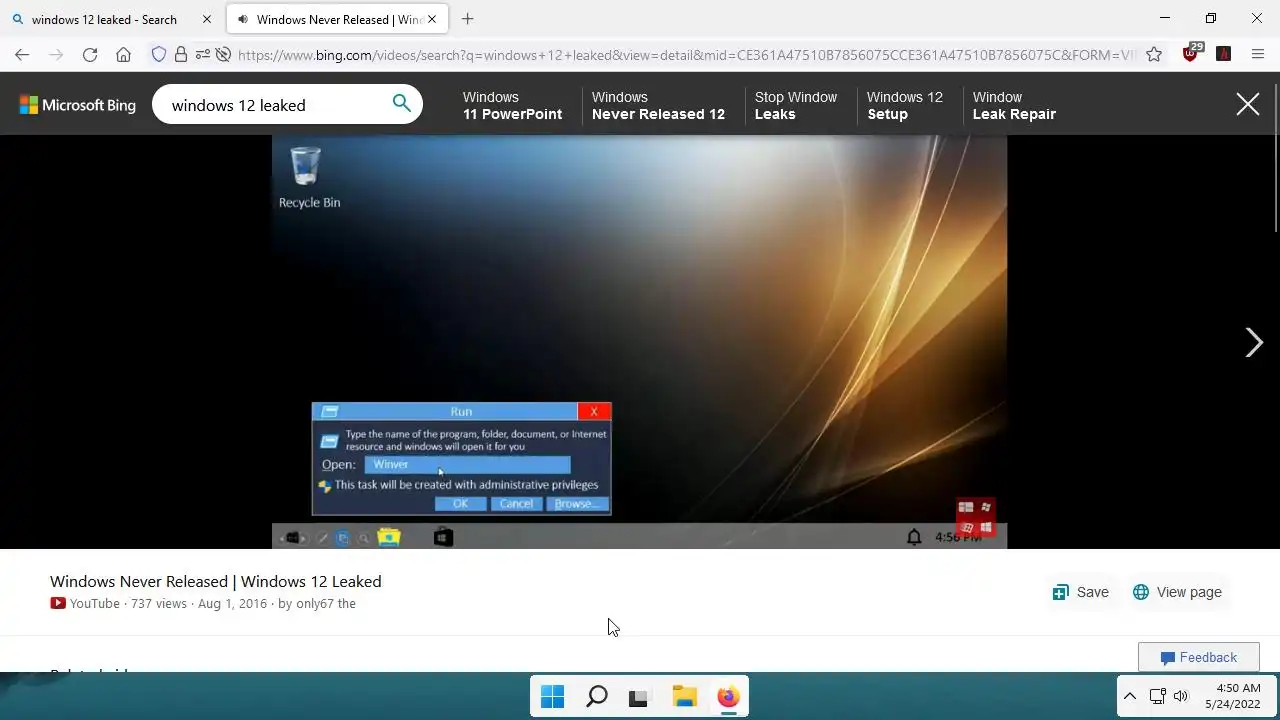Switch to 'windows 12 leaked - Search' tab
The width and height of the screenshot is (1280, 720).
click(x=104, y=19)
